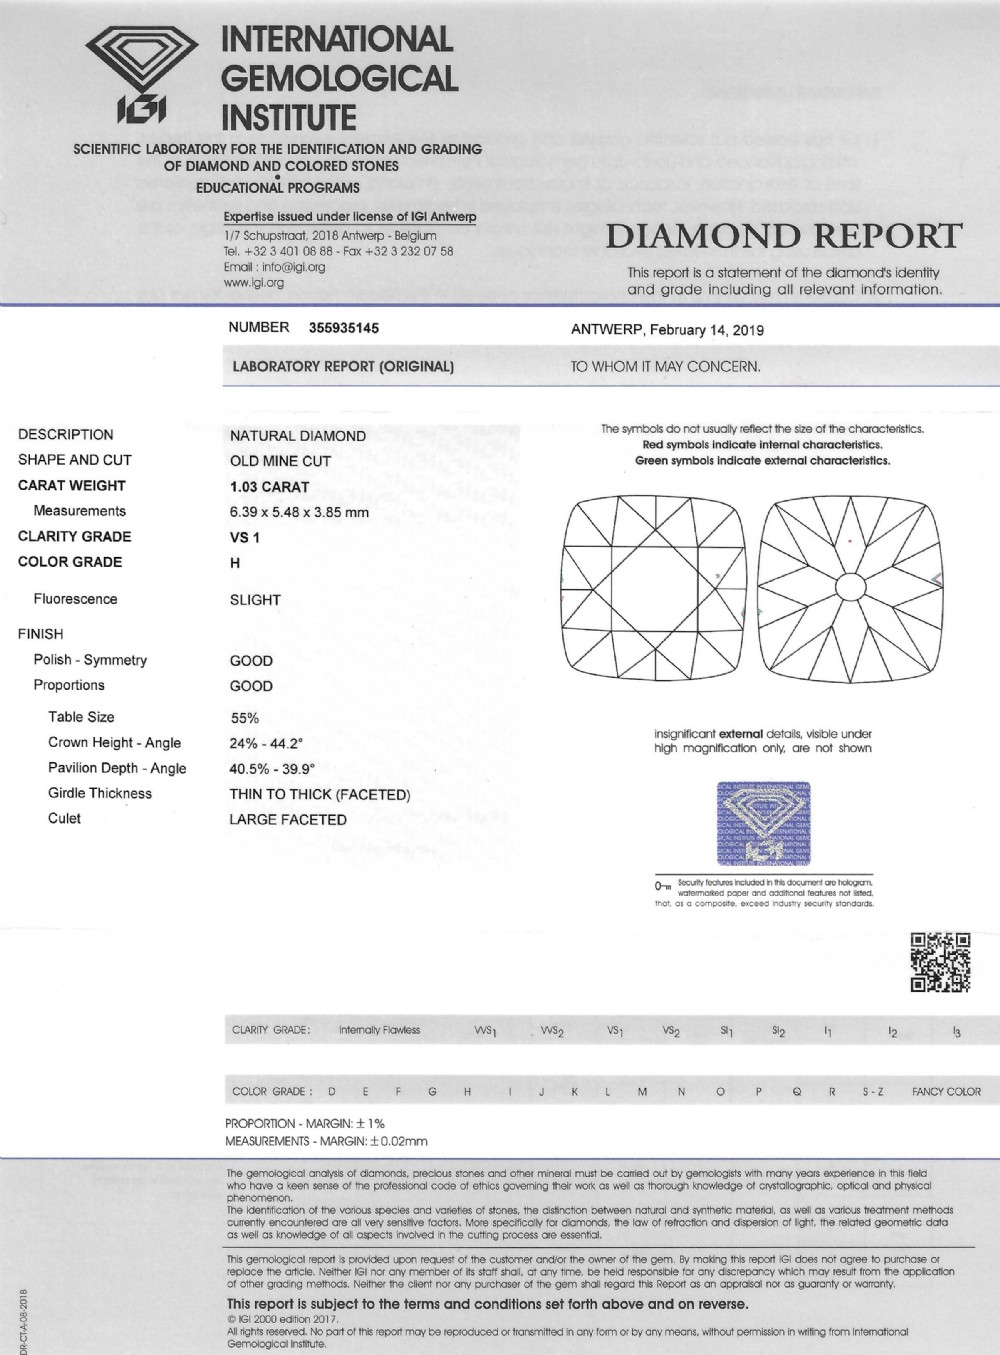Click the 55% table size value
This screenshot has height=1355, width=1000.
245,718
